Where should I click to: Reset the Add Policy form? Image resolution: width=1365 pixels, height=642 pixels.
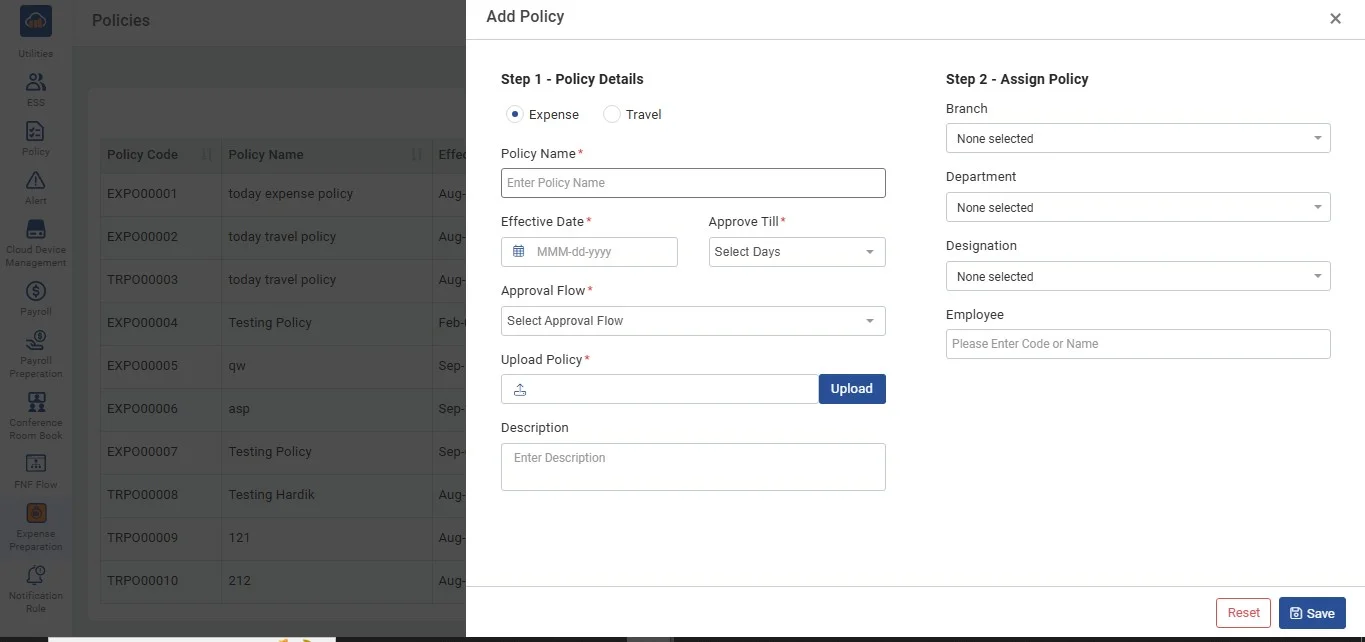[x=1243, y=613]
